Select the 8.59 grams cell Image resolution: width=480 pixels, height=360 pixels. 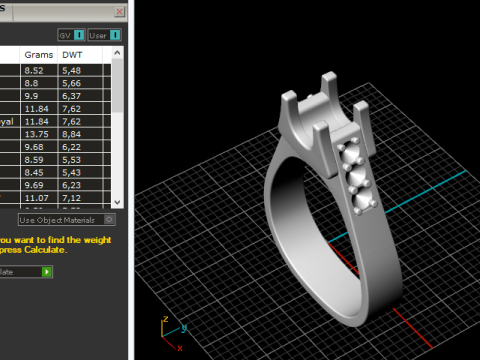click(39, 160)
